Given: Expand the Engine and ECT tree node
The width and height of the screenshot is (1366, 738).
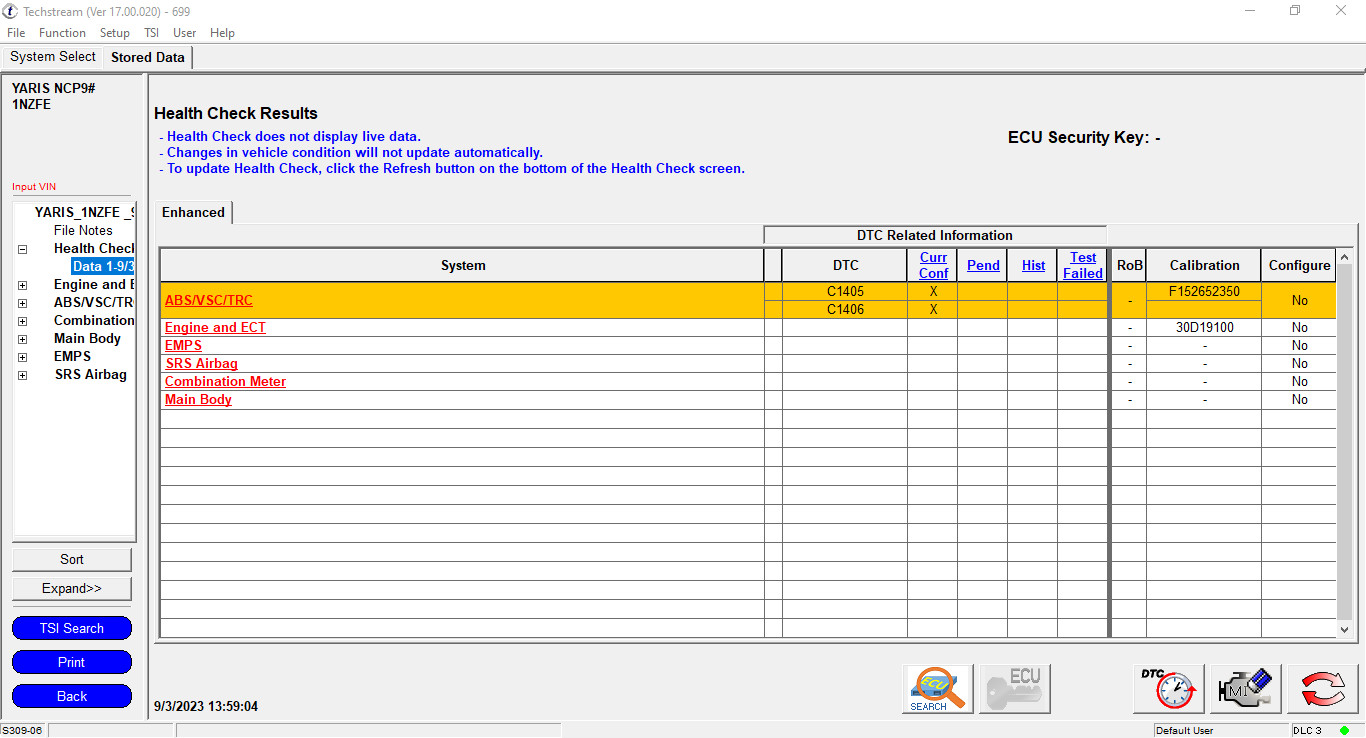Looking at the screenshot, I should (x=22, y=285).
